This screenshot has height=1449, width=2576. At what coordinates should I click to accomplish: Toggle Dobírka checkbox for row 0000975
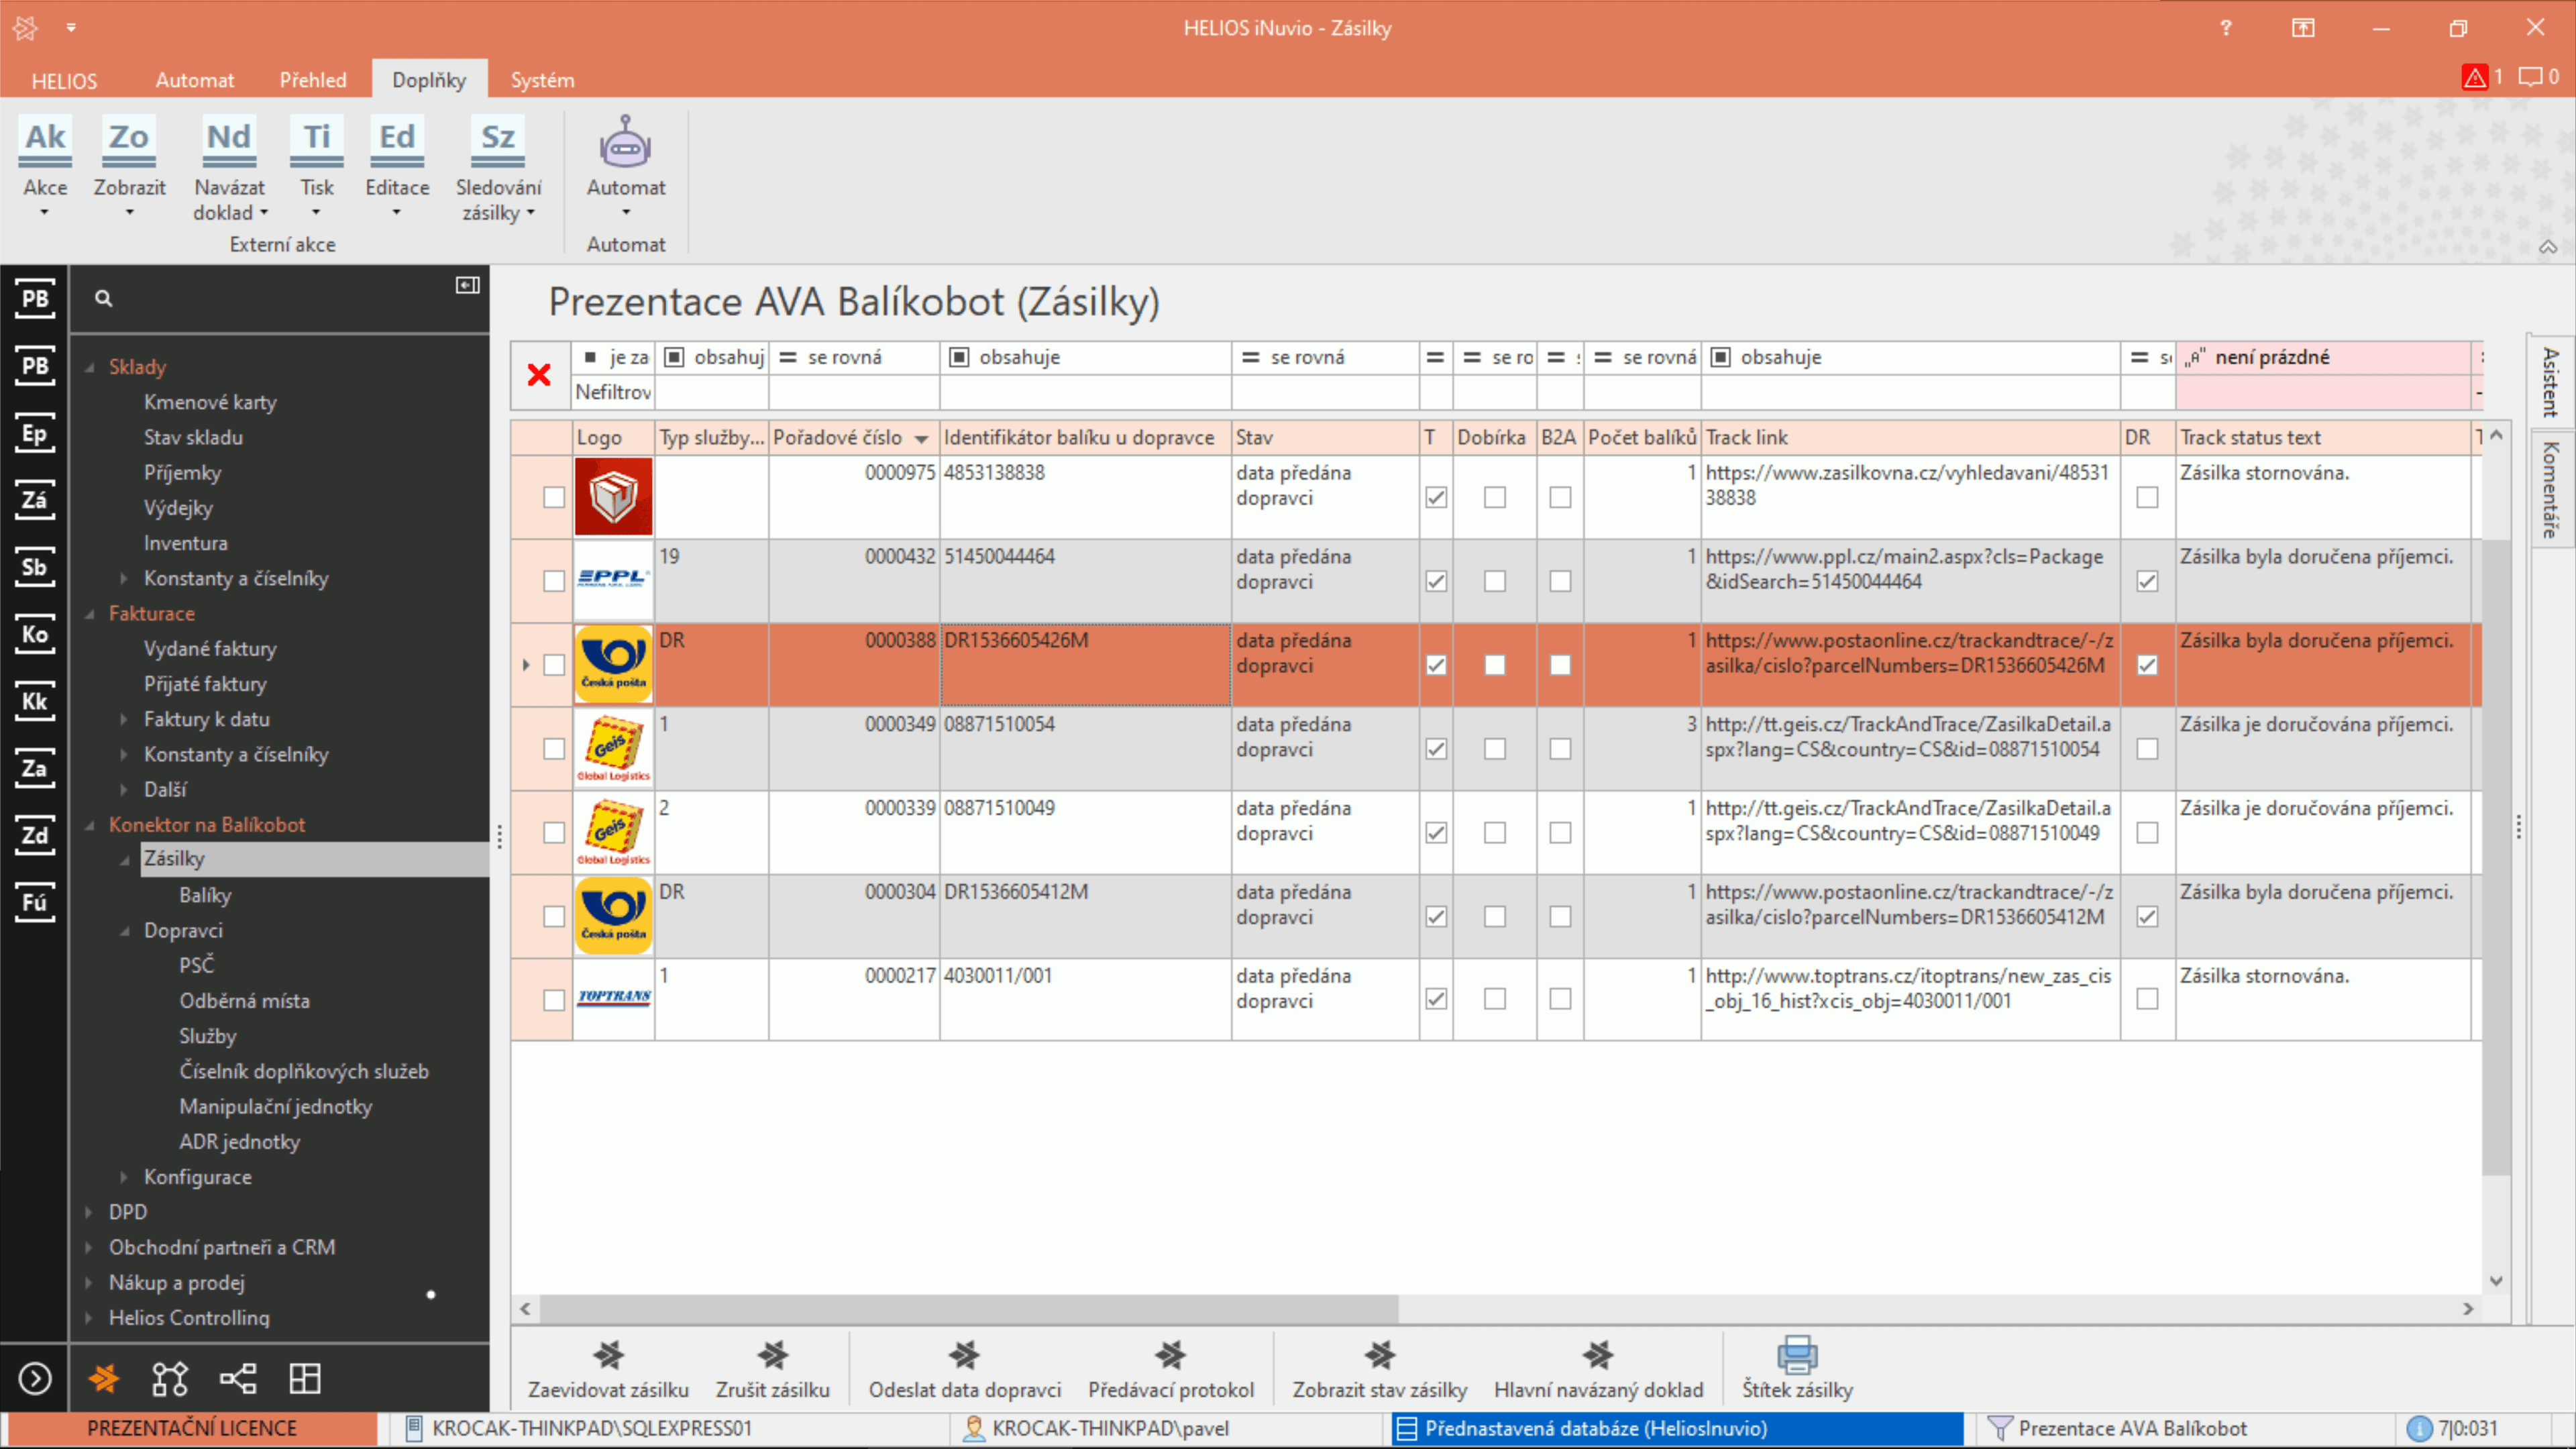[1495, 497]
